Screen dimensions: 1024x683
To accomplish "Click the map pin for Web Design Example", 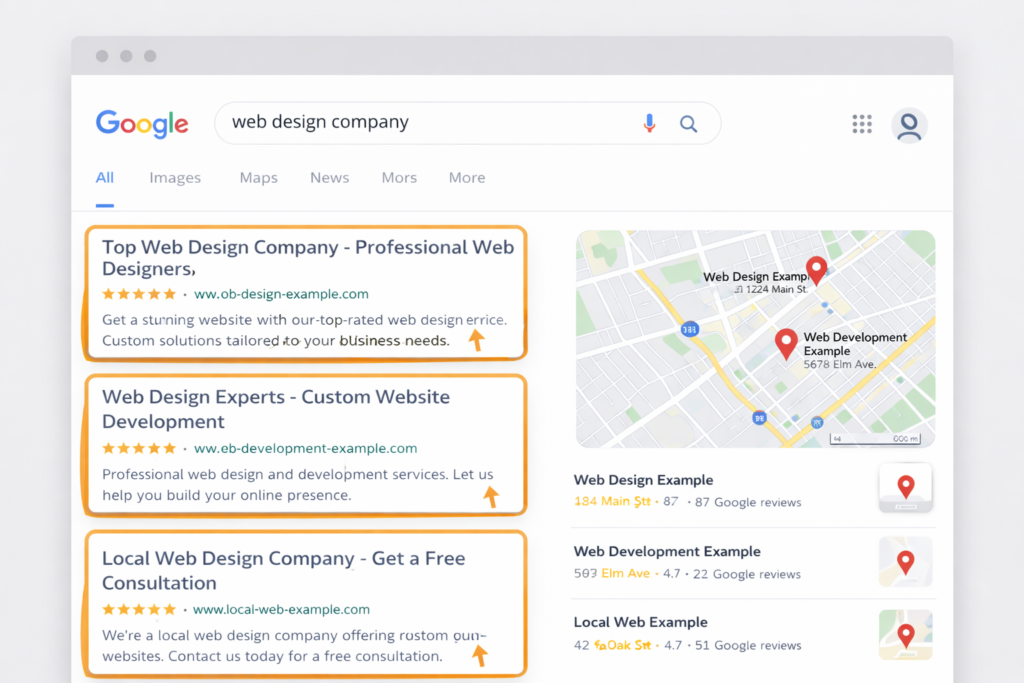I will pos(816,268).
